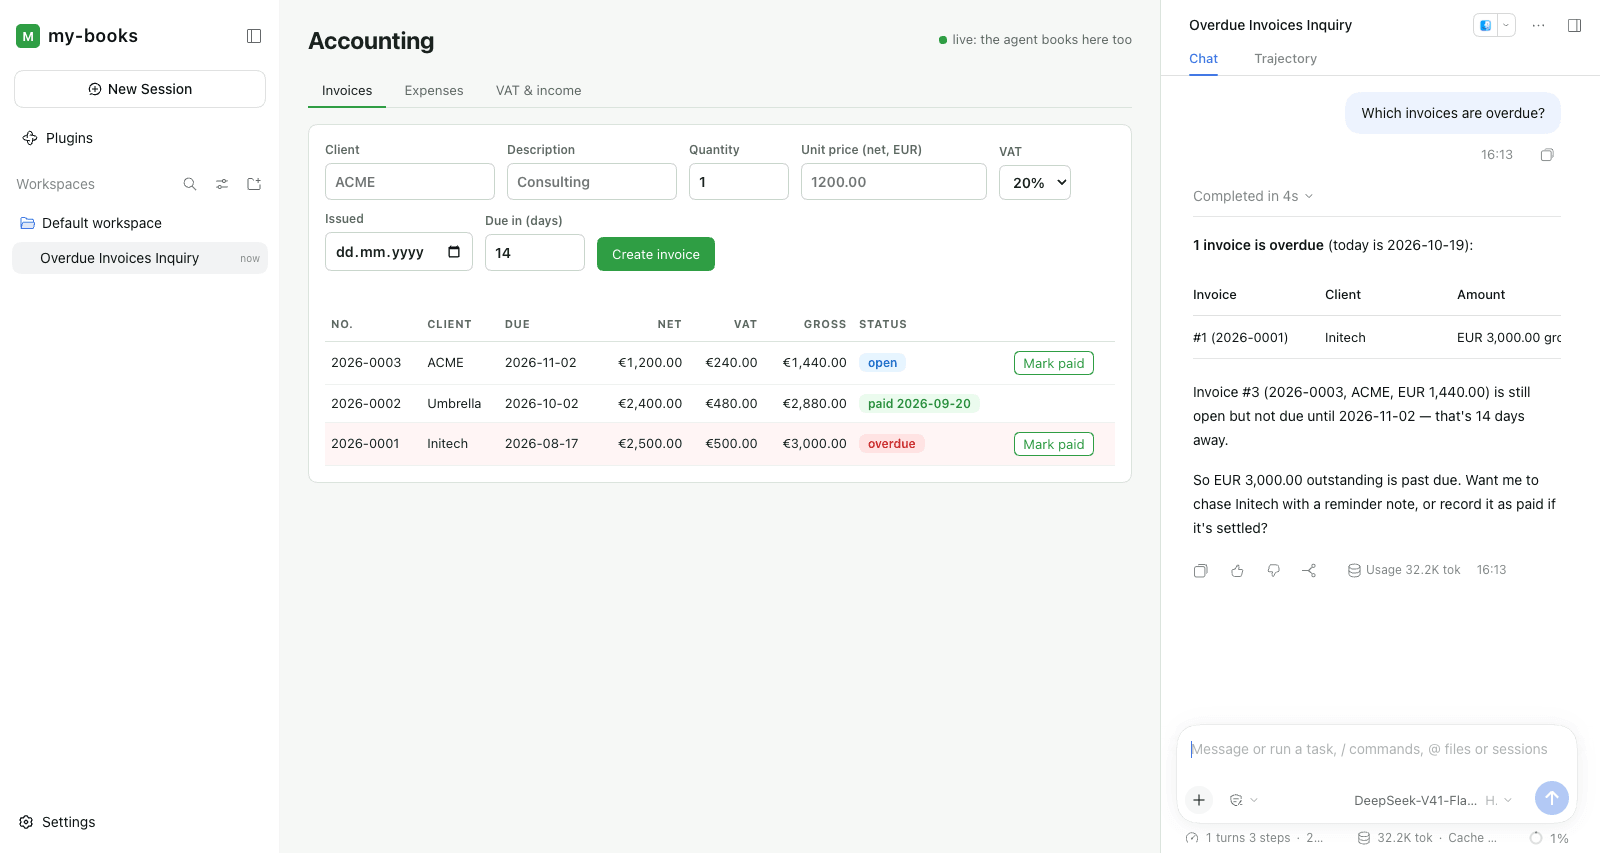Open the Overdue Invoices Inquiry session in sidebar

pyautogui.click(x=140, y=258)
